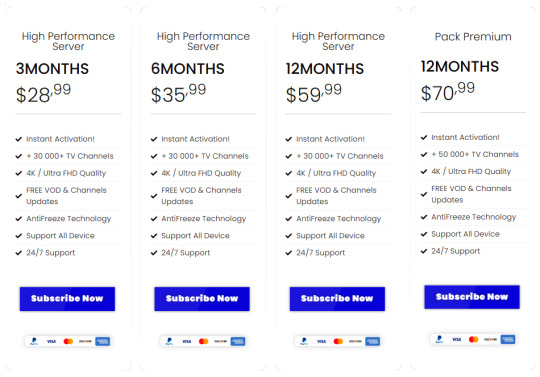This screenshot has height=377, width=540.
Task: Click Mastercard icon under 6MONTHS plan
Action: click(204, 341)
